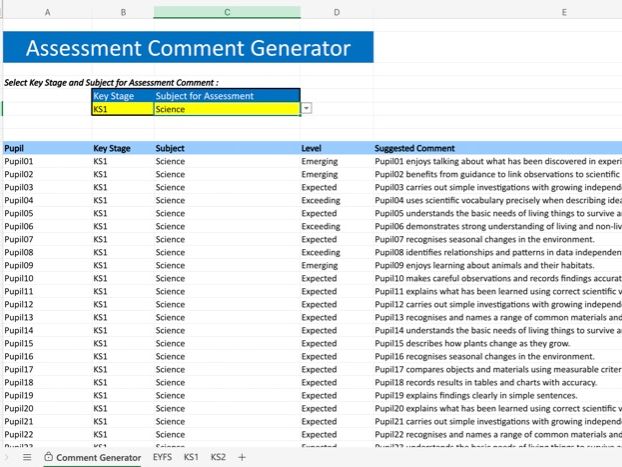This screenshot has width=622, height=467.
Task: Select Pupil19's 'explains findings clearly' comment
Action: [497, 396]
